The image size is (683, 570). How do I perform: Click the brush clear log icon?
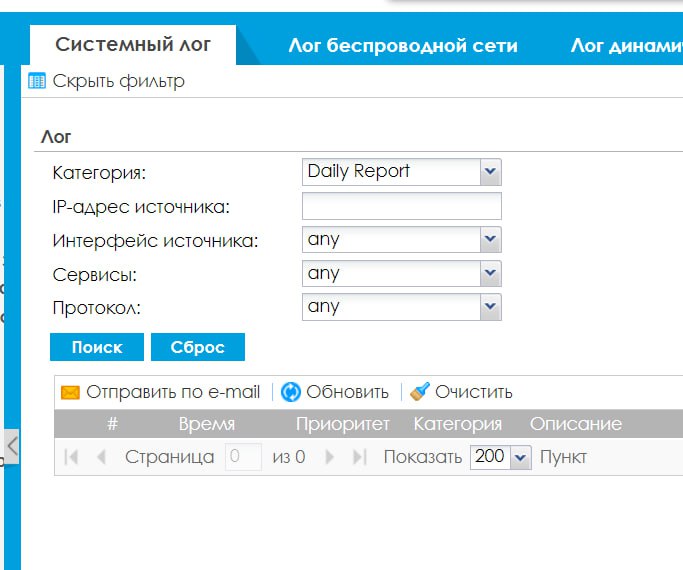[x=420, y=392]
